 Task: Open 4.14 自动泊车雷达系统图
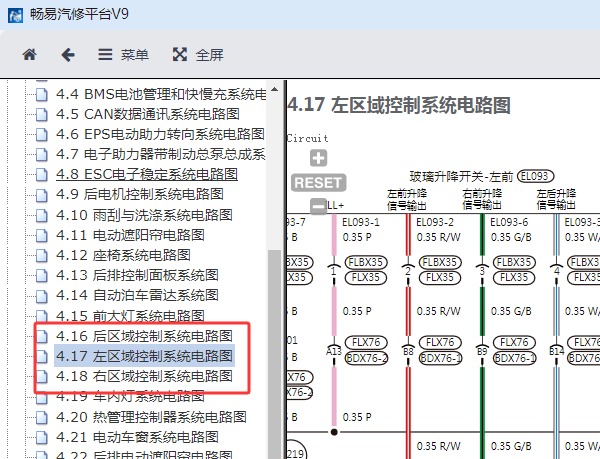tap(137, 295)
